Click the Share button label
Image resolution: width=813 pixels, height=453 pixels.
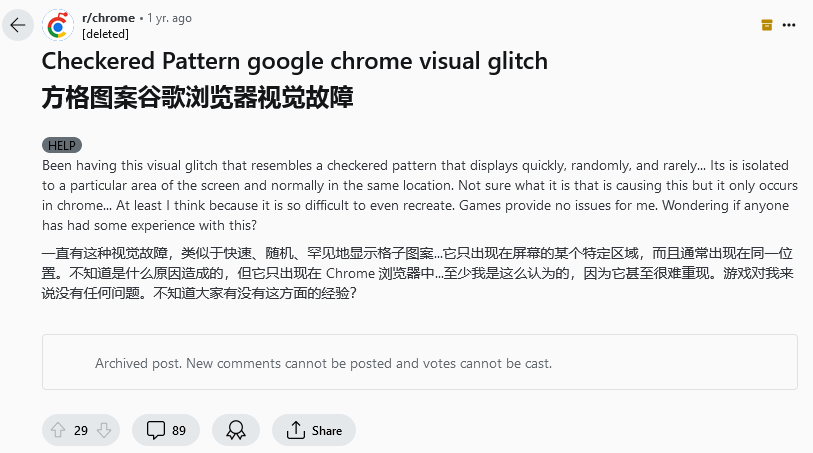coord(327,431)
